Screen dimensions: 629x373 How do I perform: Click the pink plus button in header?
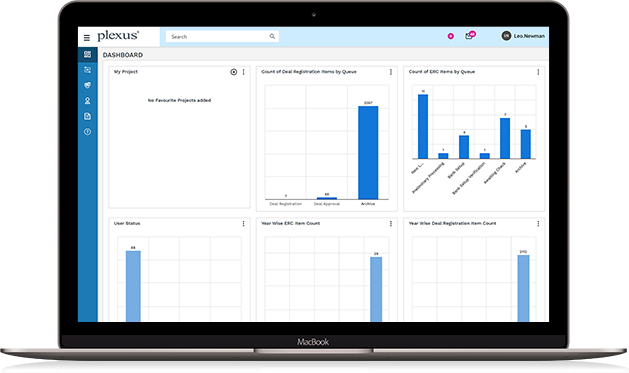(x=450, y=36)
